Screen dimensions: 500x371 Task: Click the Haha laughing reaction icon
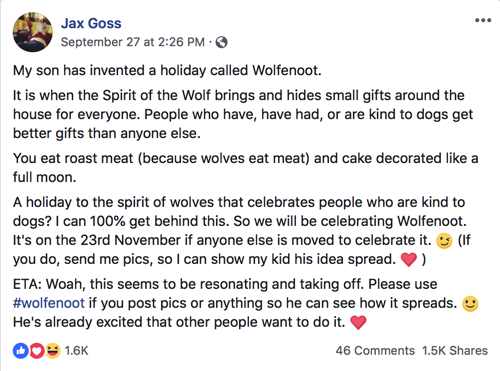click(53, 351)
